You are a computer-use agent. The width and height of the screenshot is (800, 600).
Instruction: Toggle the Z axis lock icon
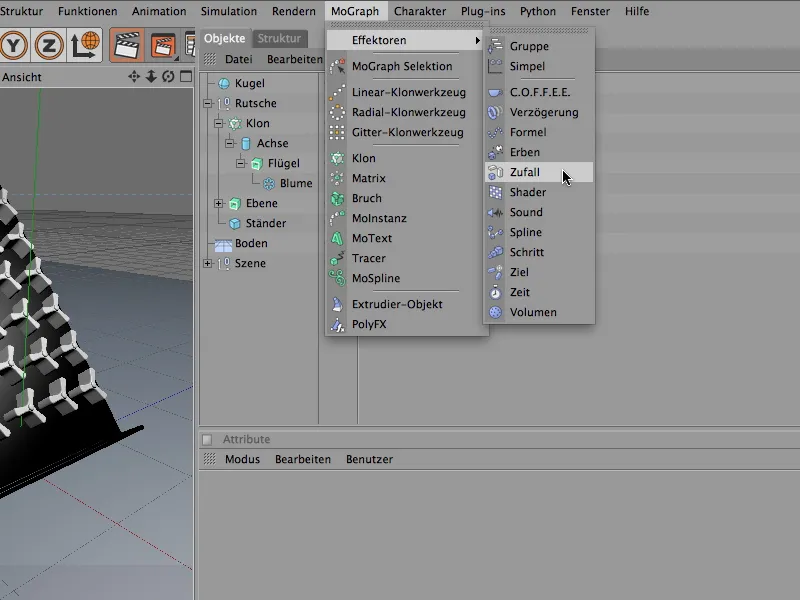pos(48,45)
